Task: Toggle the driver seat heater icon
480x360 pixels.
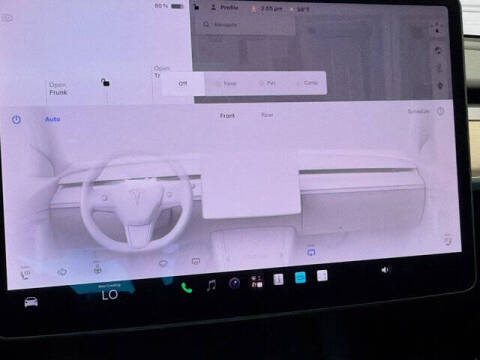Action: pyautogui.click(x=25, y=274)
